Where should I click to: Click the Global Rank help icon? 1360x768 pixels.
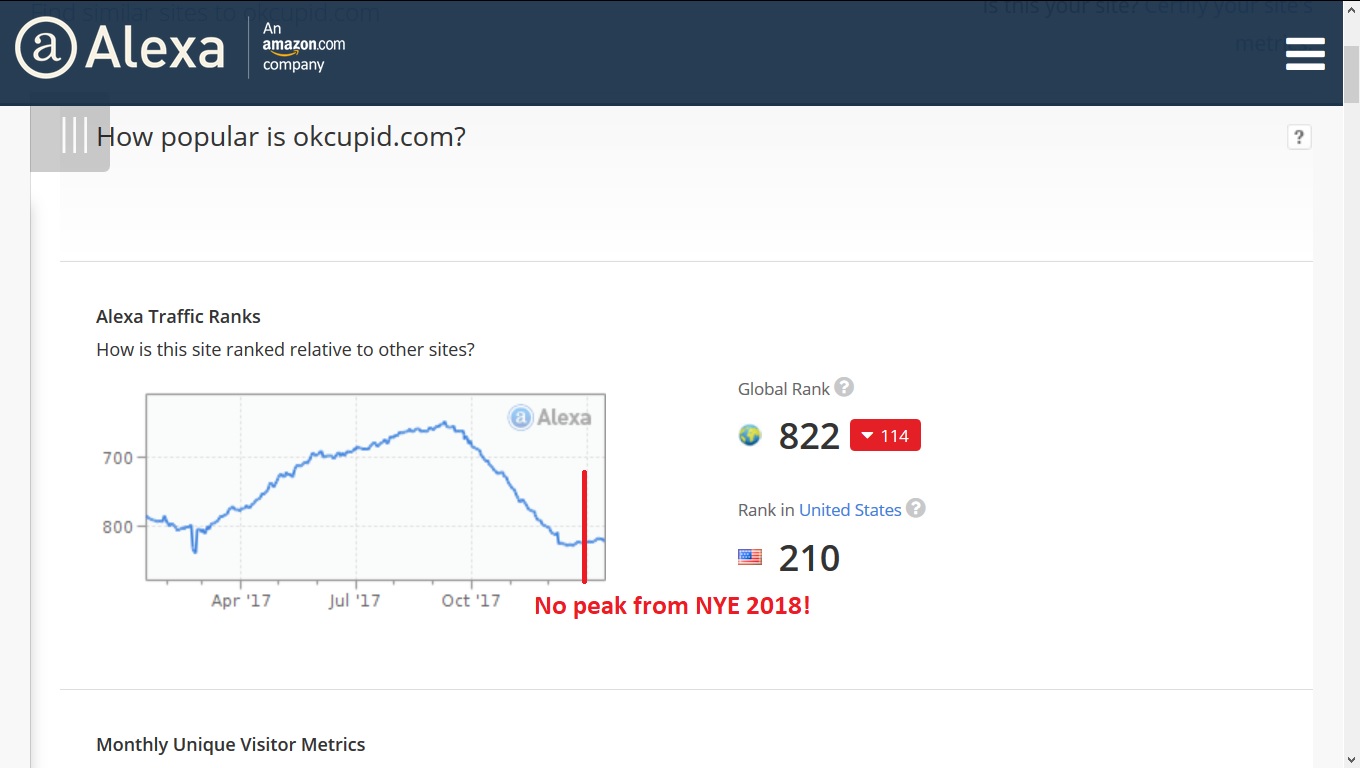click(x=844, y=387)
